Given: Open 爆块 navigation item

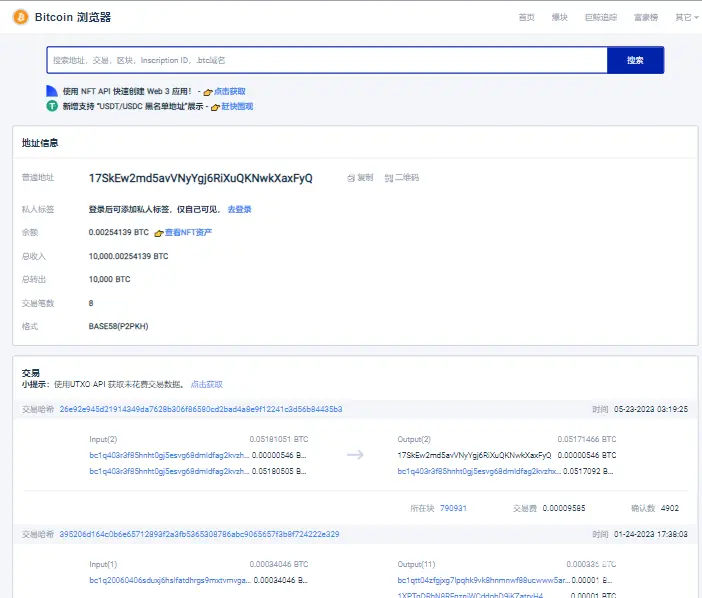Looking at the screenshot, I should point(560,17).
